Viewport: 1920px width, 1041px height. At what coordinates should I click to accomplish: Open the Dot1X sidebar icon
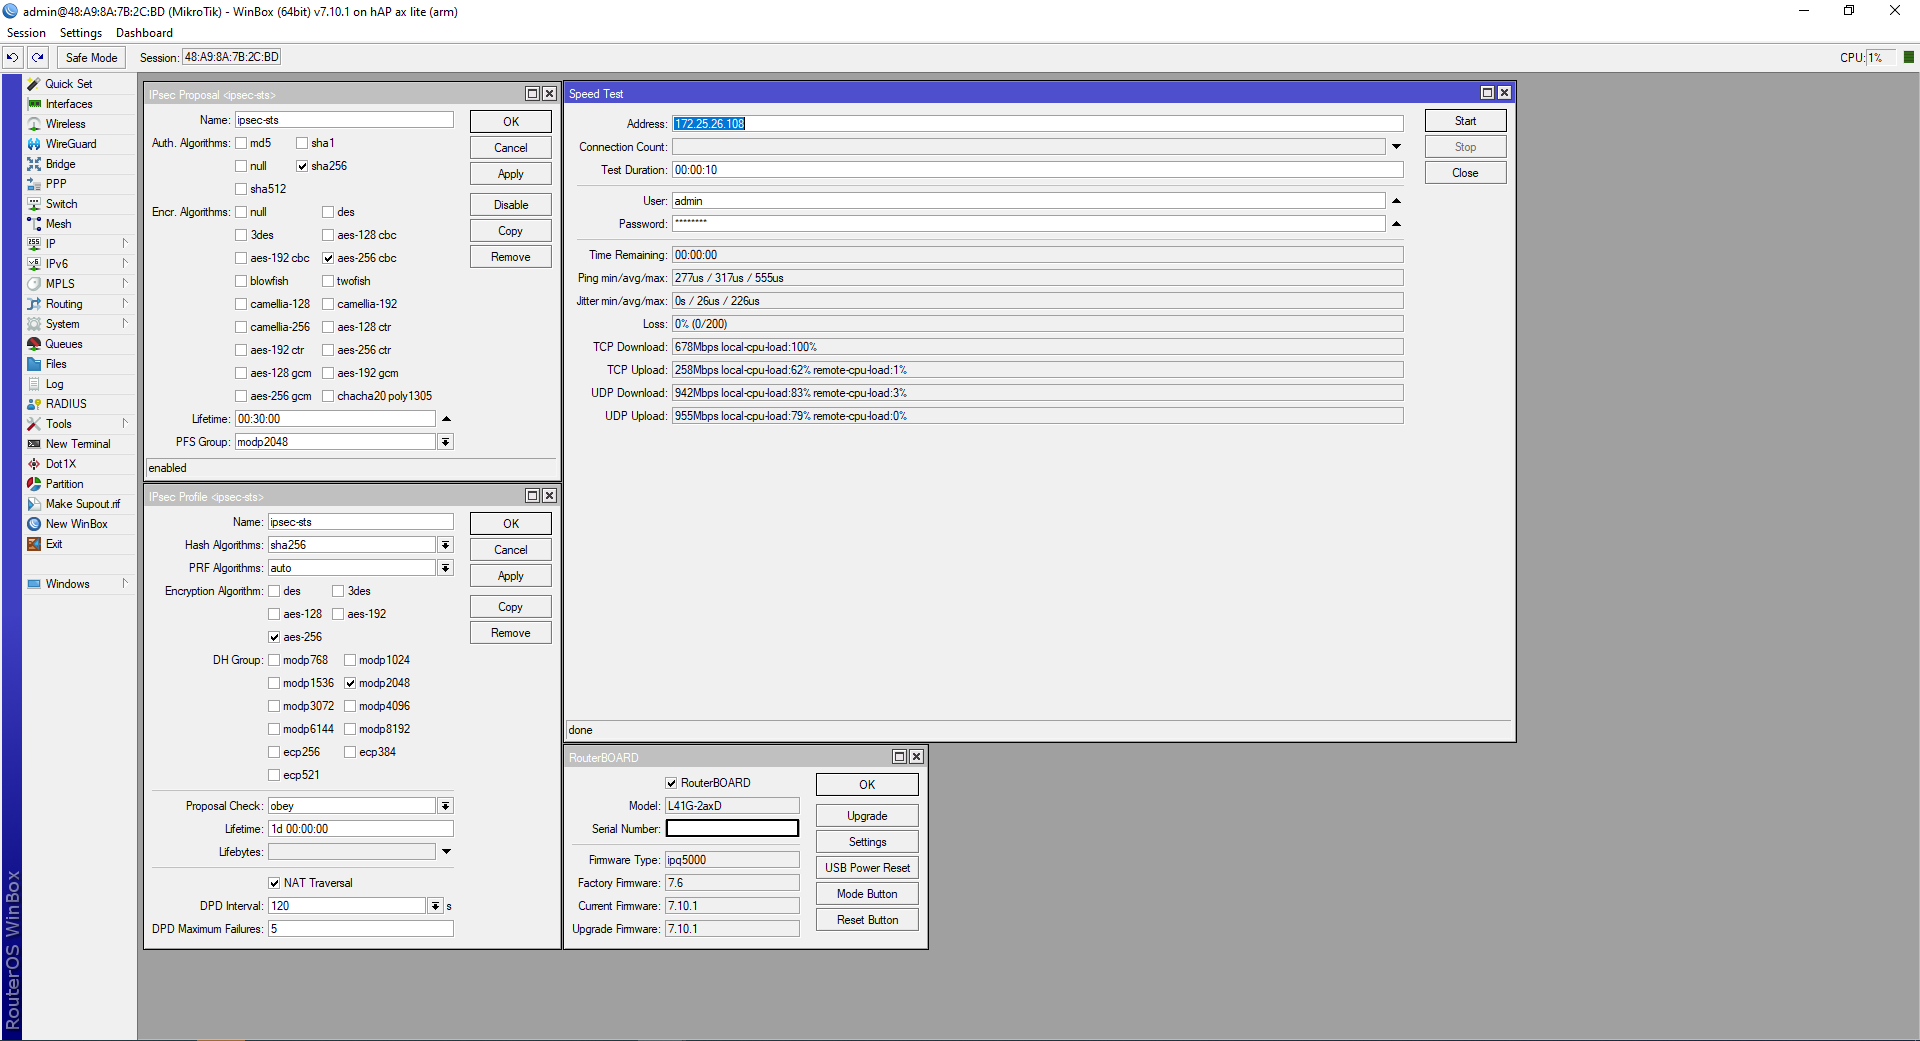[35, 464]
